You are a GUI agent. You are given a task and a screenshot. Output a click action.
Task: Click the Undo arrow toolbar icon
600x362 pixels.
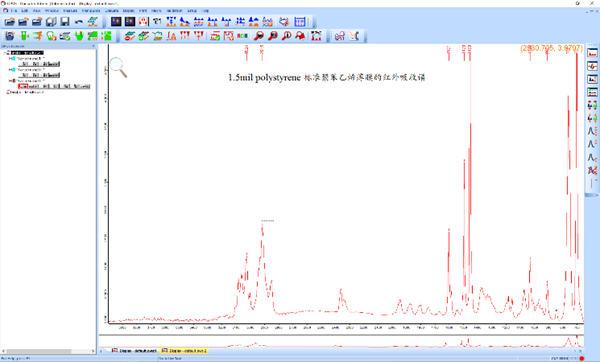(x=78, y=21)
